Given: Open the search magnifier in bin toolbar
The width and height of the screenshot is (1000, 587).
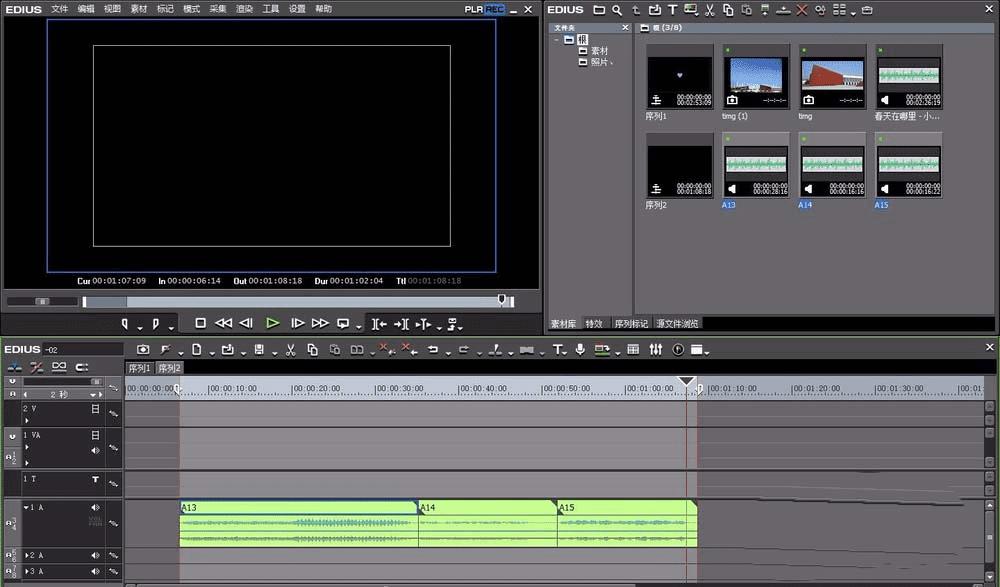Looking at the screenshot, I should (x=617, y=10).
